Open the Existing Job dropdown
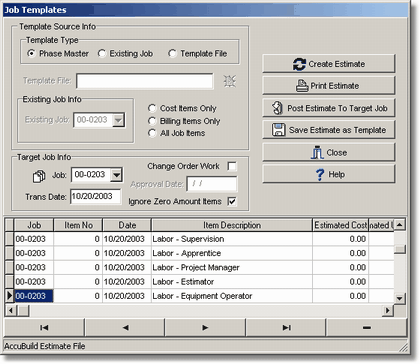The height and width of the screenshot is (364, 420). pos(118,120)
